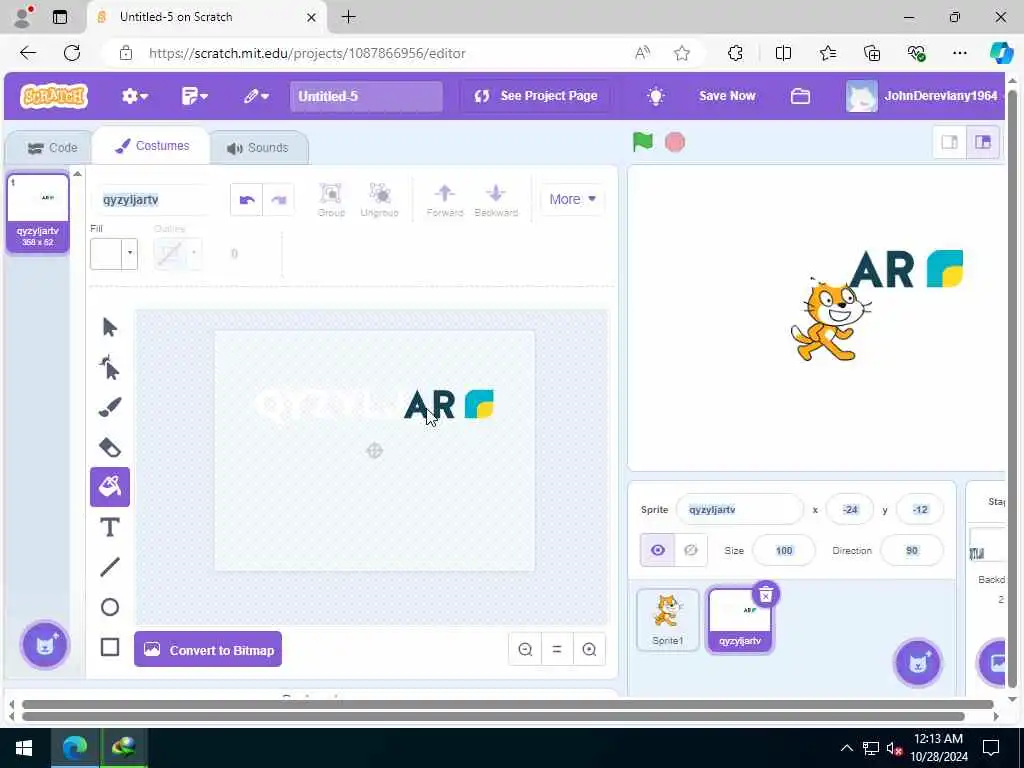Viewport: 1024px width, 768px height.
Task: Delete the qyzyljartv sprite with trash icon
Action: click(766, 595)
